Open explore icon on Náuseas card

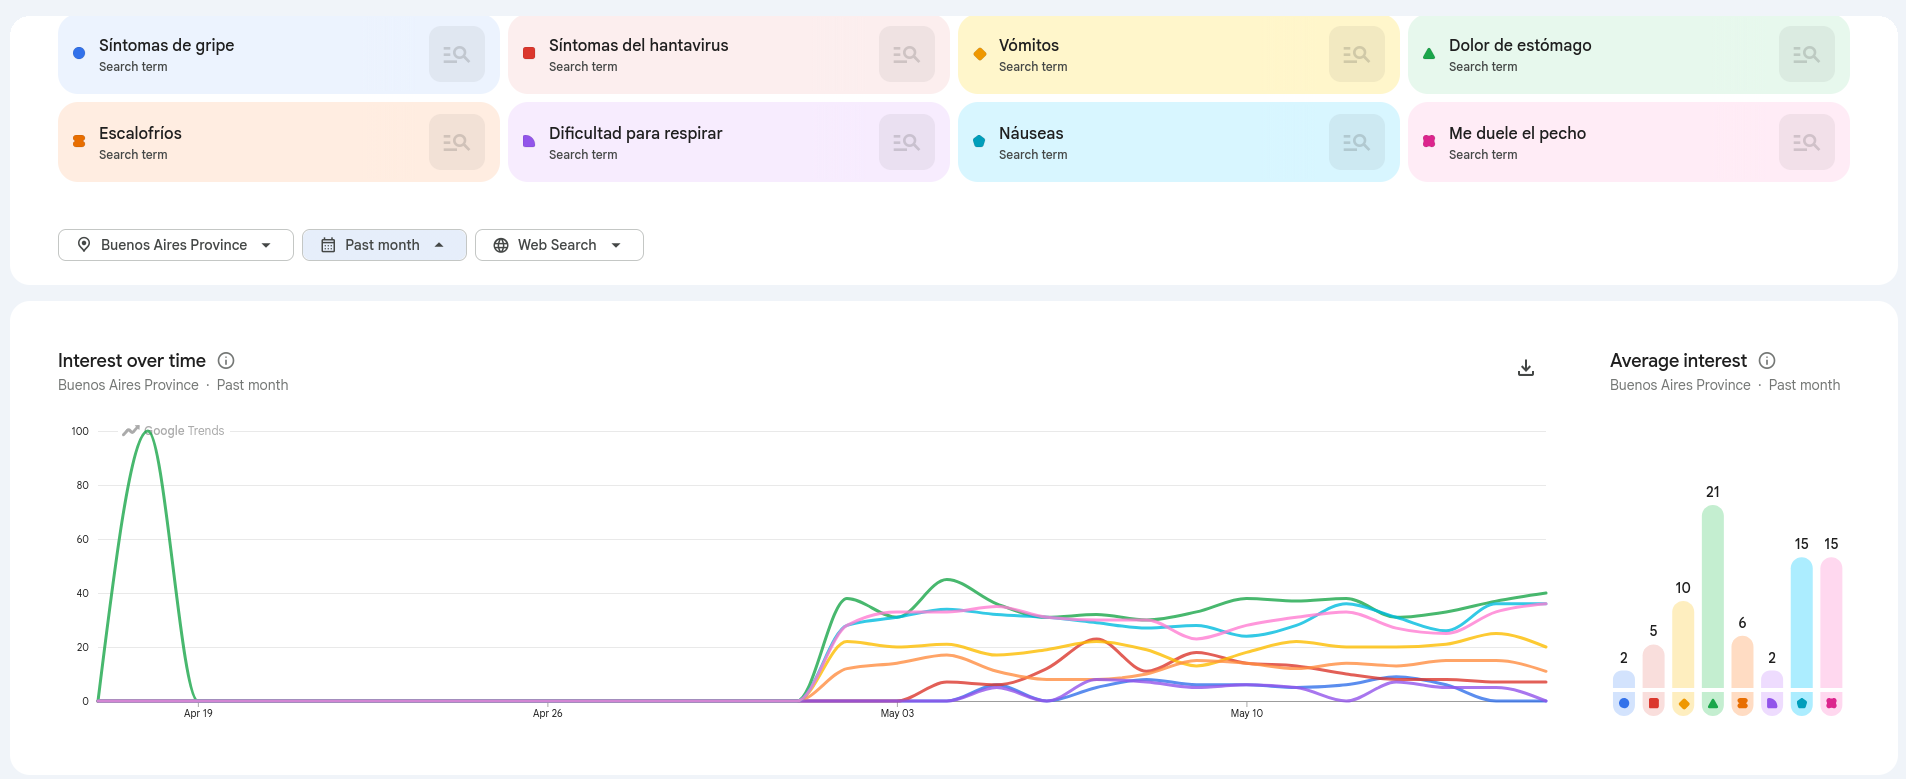(1357, 142)
